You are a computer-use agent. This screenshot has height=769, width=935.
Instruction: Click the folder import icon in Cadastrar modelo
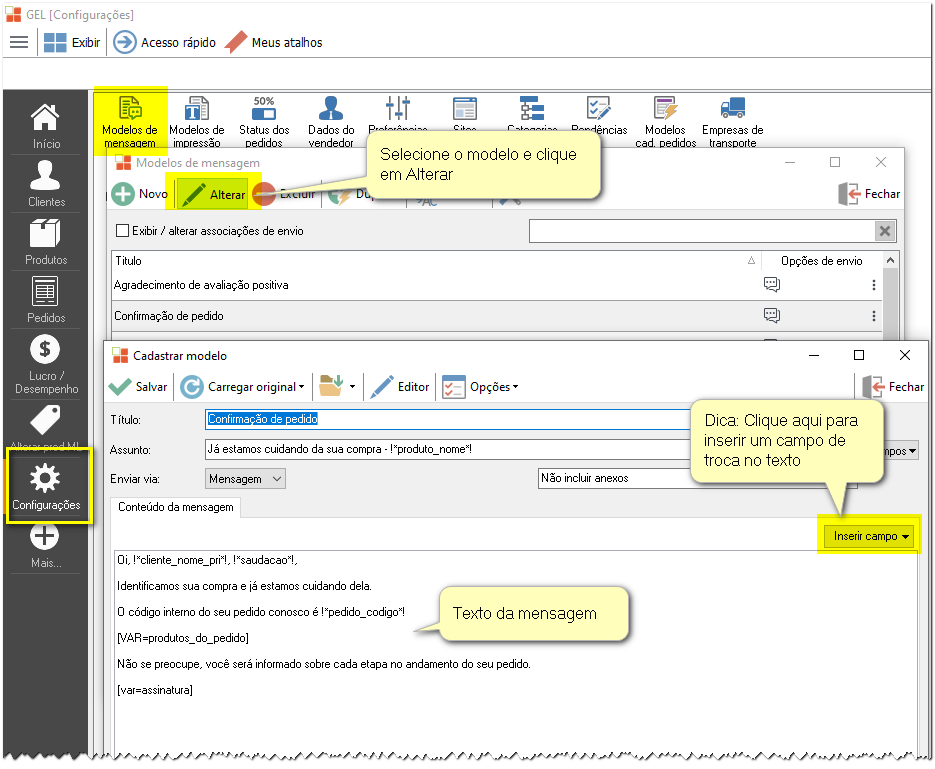[x=331, y=386]
